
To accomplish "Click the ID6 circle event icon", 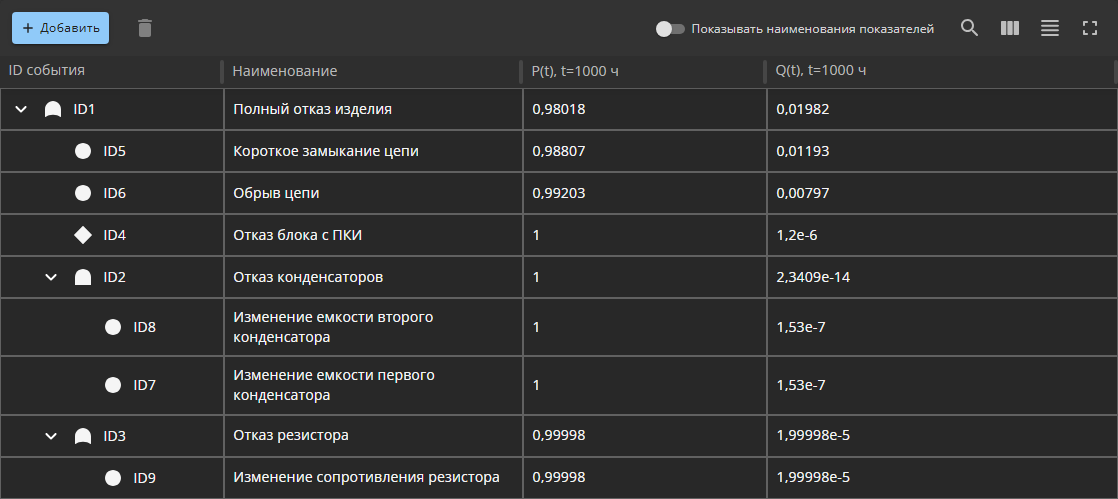I will 83,193.
